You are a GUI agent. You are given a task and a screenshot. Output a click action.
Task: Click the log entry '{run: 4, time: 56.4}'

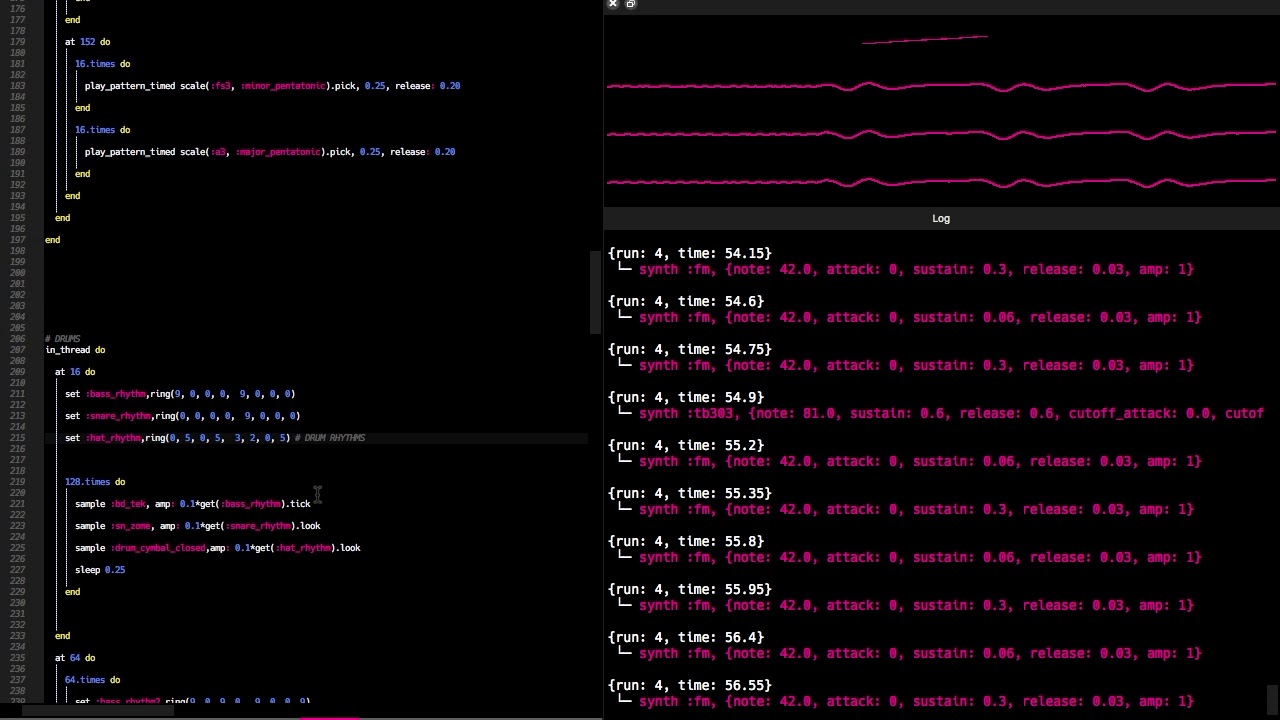point(686,637)
